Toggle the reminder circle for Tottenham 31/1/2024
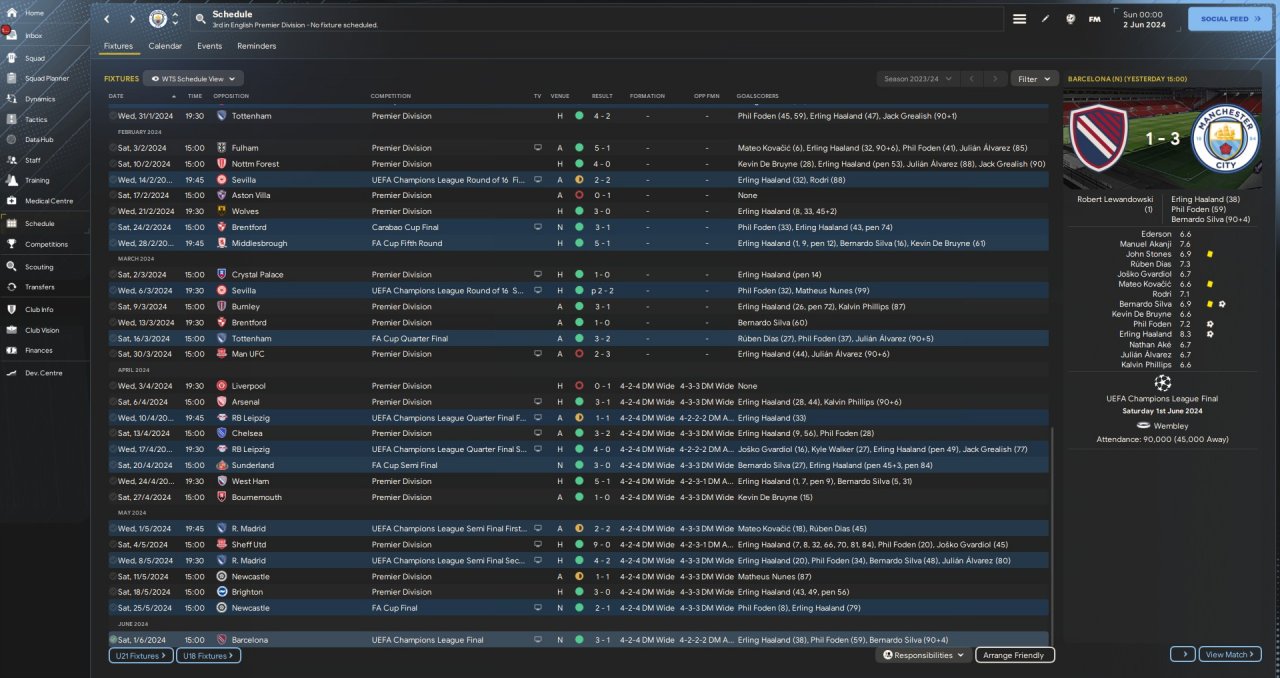The height and width of the screenshot is (678, 1280). 113,116
